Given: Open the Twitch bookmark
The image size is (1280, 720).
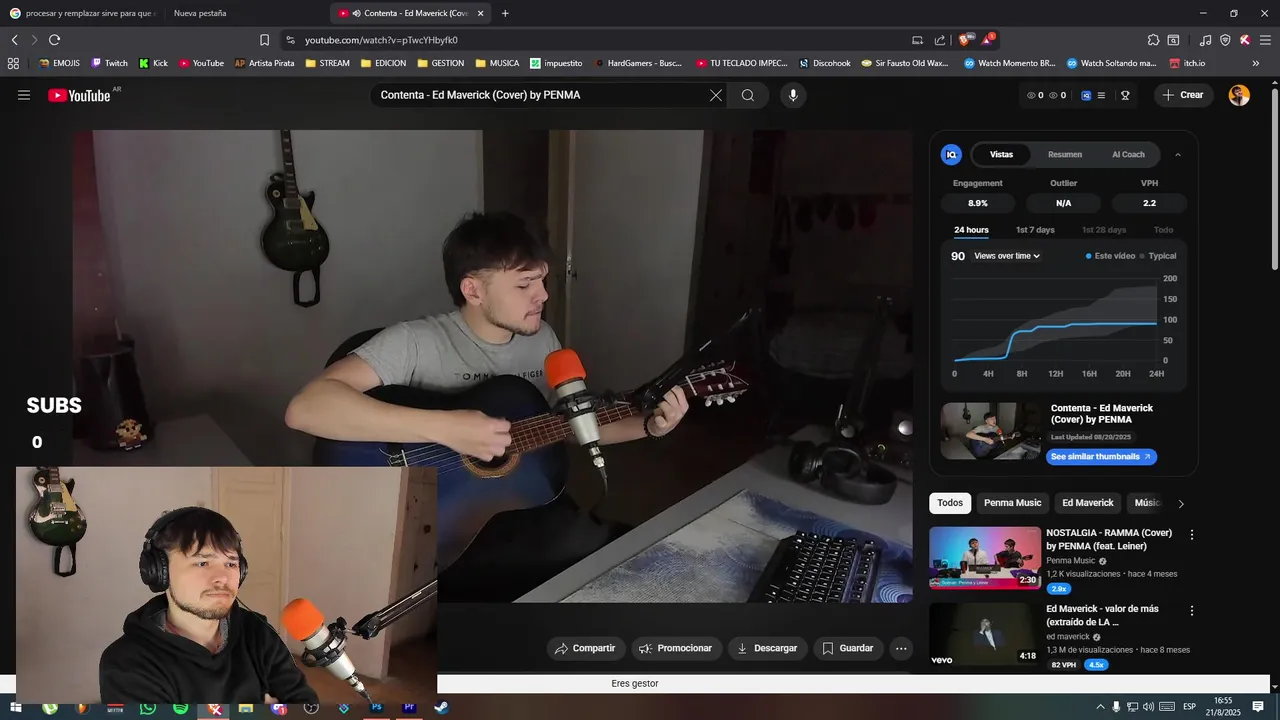Looking at the screenshot, I should [x=109, y=63].
